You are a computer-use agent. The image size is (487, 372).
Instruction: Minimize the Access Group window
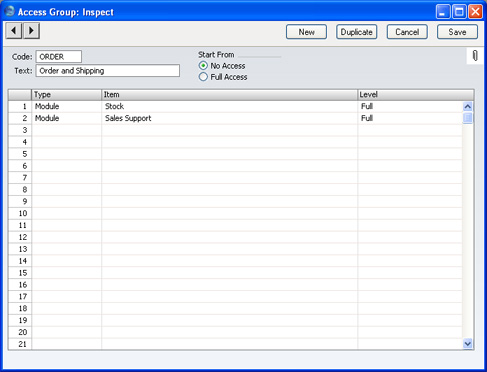click(x=443, y=12)
